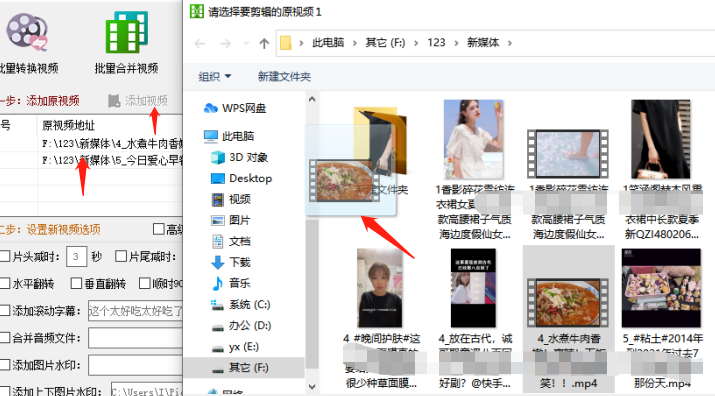This screenshot has width=715, height=396.
Task: Open 3D 对象 folder in sidebar
Action: pyautogui.click(x=239, y=157)
